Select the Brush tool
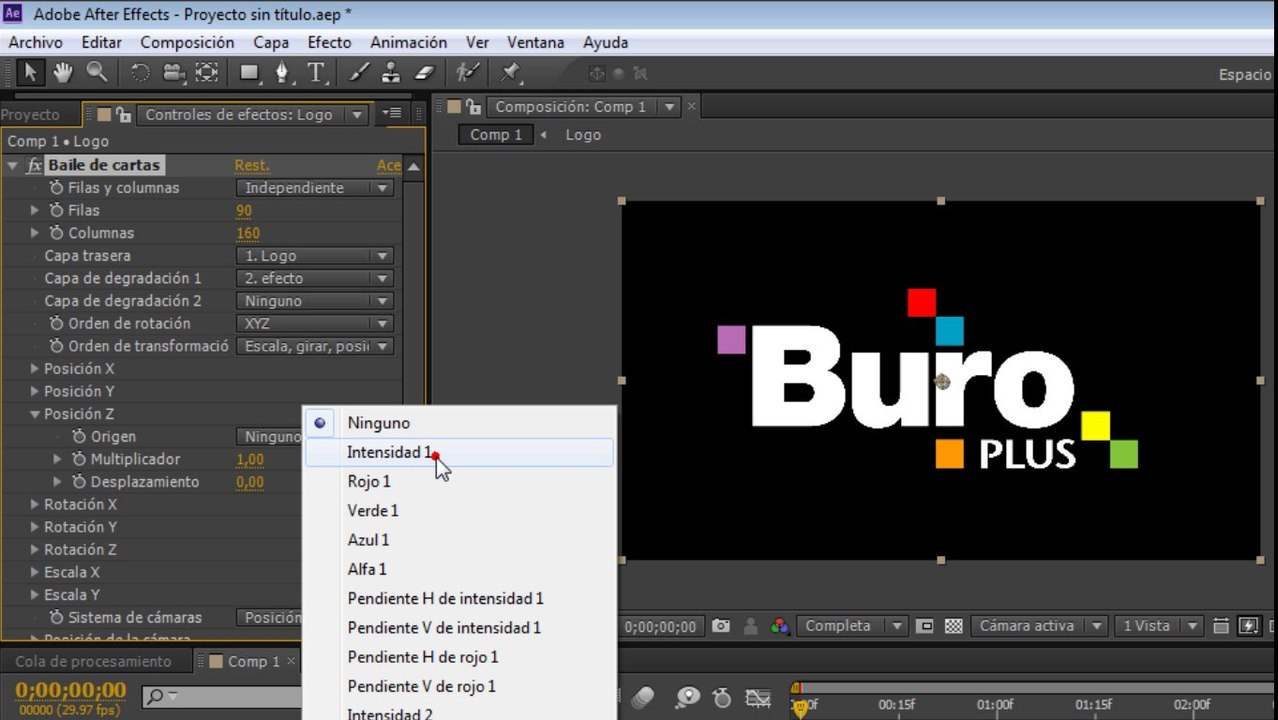This screenshot has width=1278, height=720. [x=359, y=72]
